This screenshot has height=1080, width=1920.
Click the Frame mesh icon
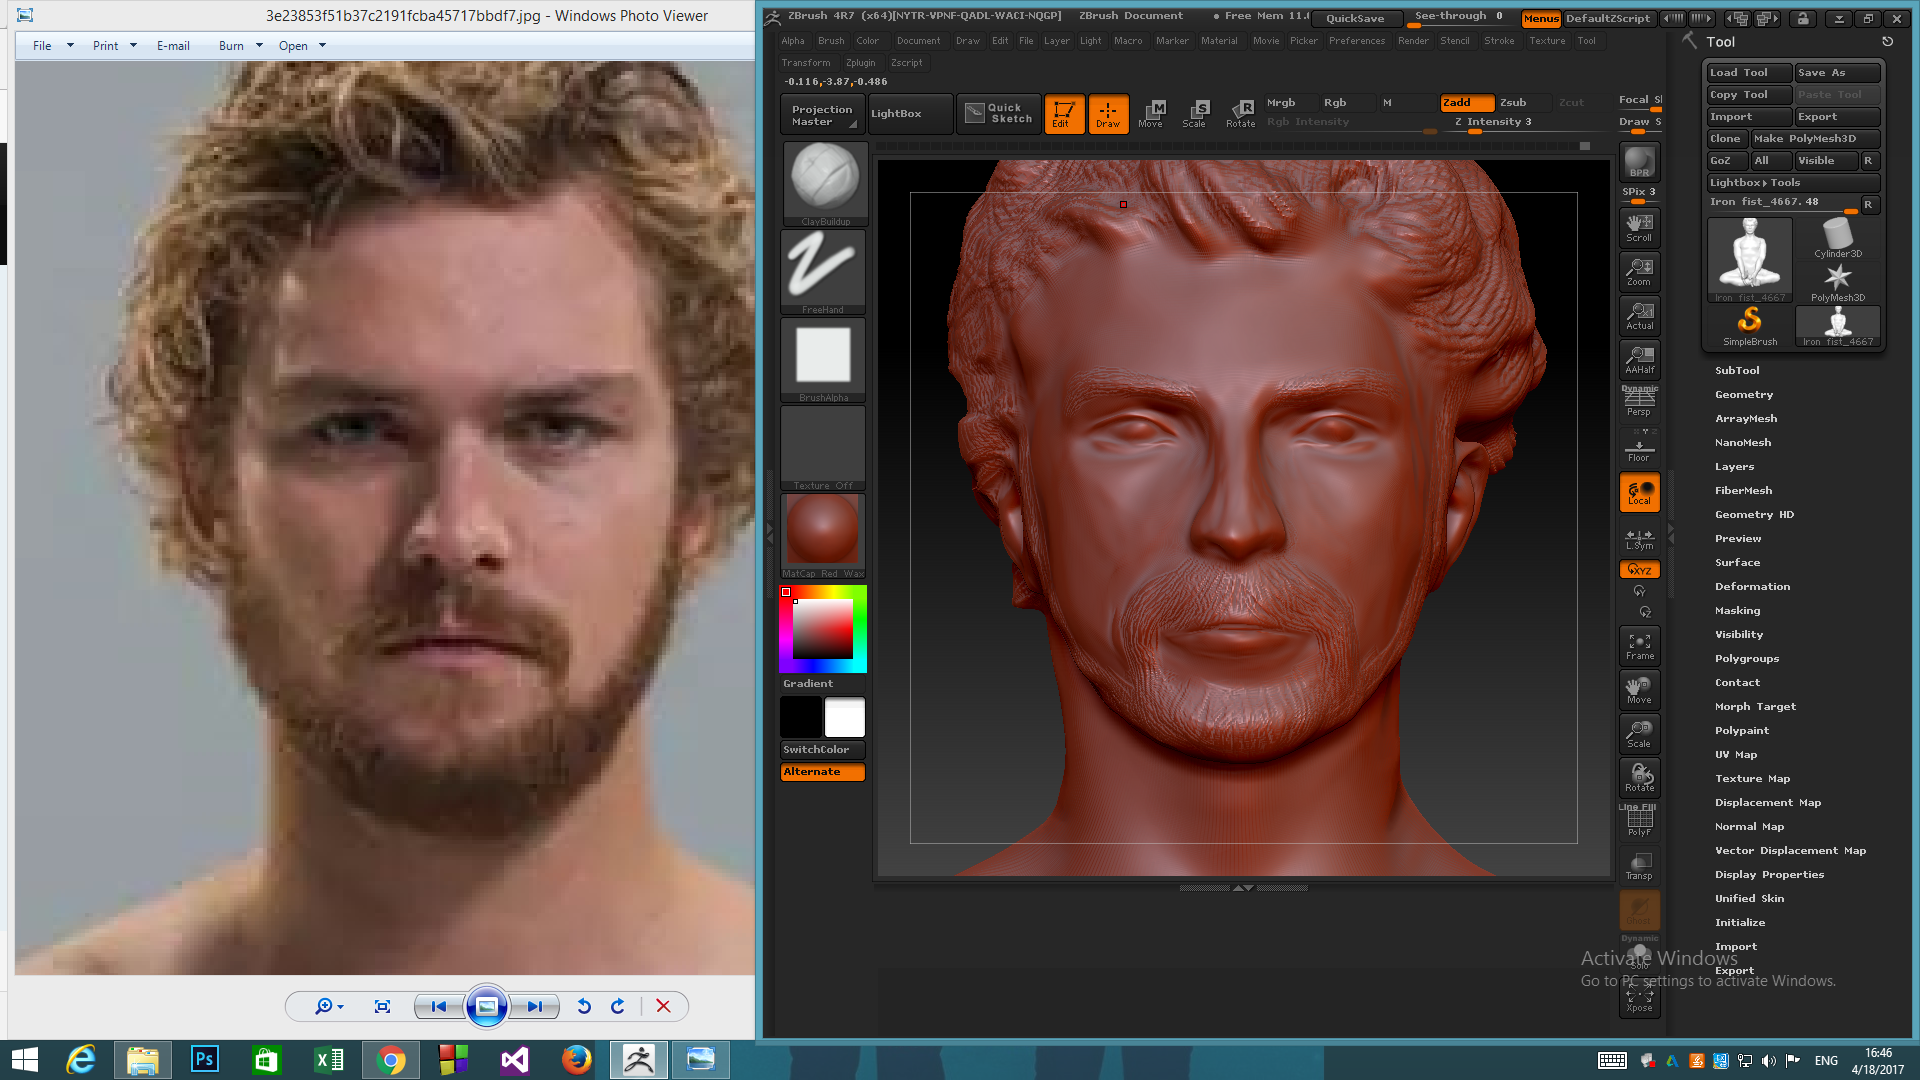(1639, 646)
